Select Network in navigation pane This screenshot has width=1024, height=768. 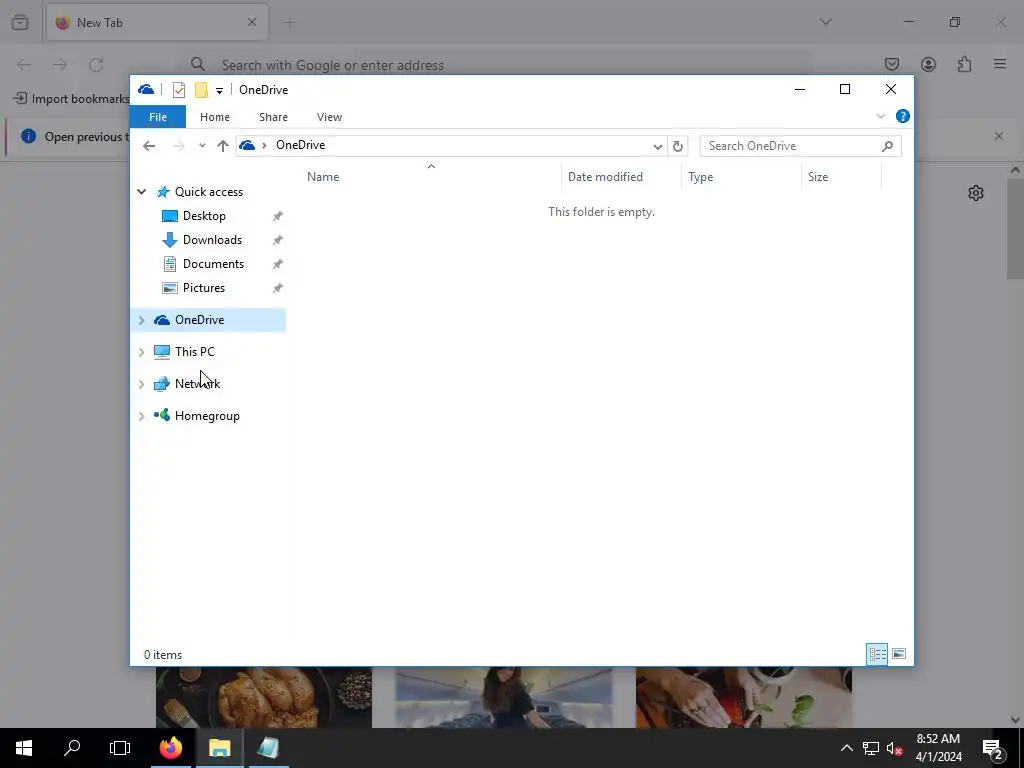197,384
